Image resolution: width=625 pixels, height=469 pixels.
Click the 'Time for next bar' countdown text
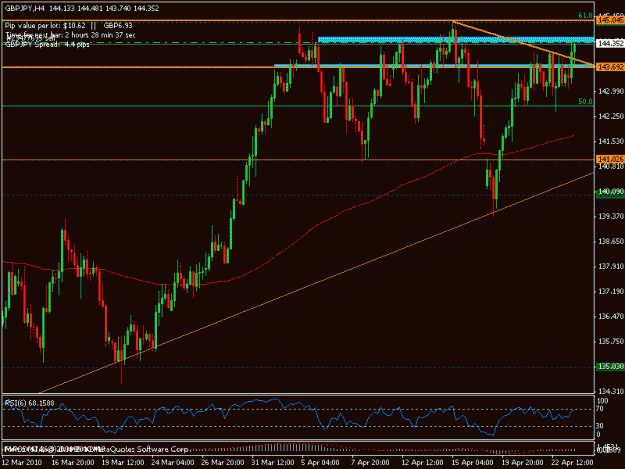(x=70, y=35)
